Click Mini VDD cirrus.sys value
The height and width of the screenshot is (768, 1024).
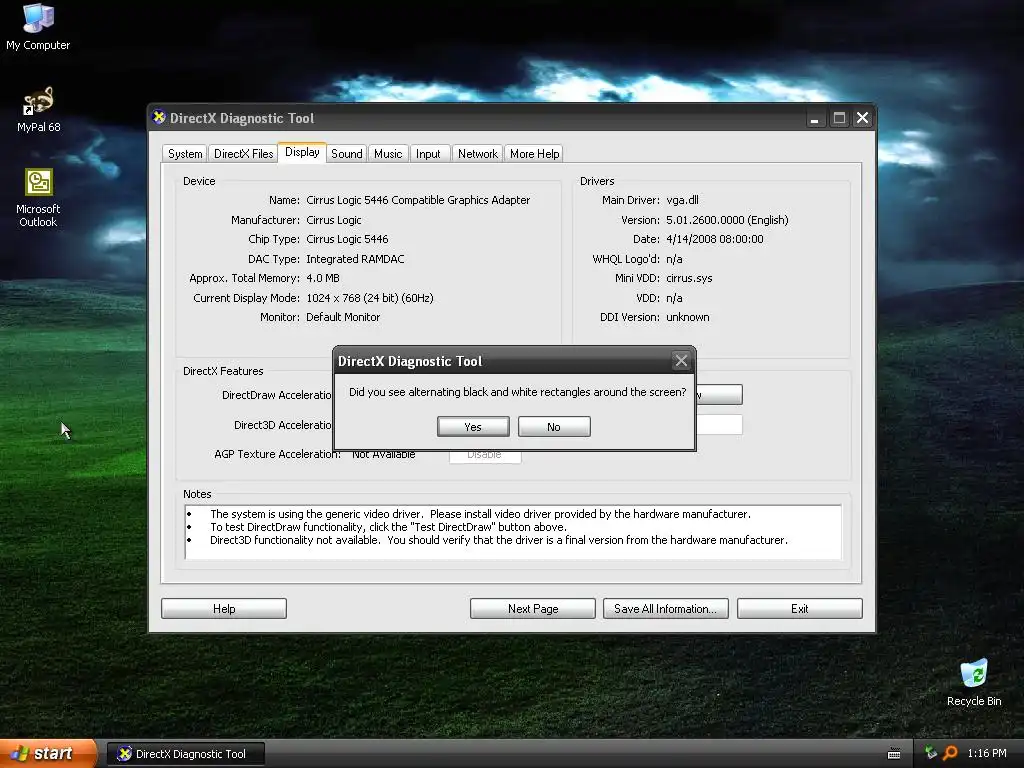click(689, 278)
